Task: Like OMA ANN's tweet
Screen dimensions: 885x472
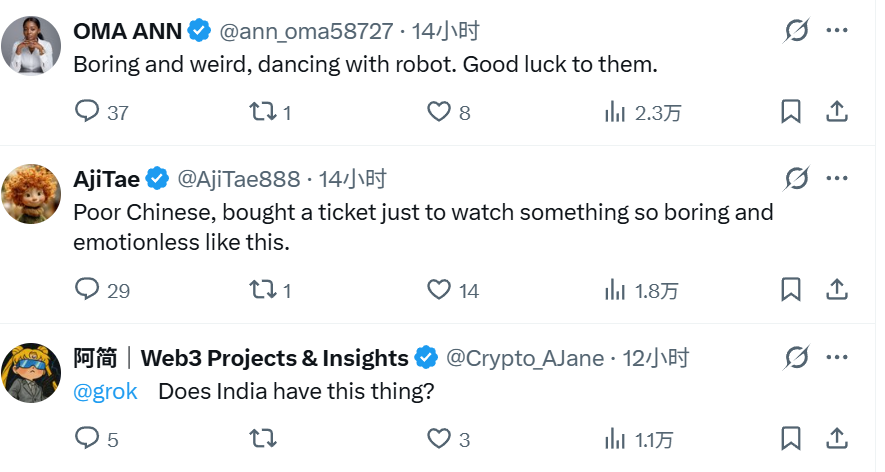Action: pyautogui.click(x=438, y=112)
